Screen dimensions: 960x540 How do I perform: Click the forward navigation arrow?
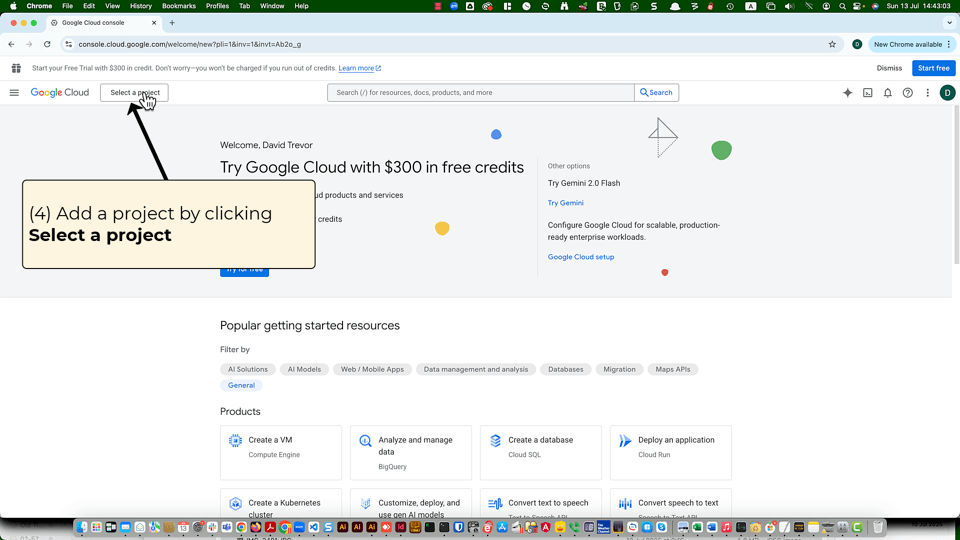click(29, 44)
